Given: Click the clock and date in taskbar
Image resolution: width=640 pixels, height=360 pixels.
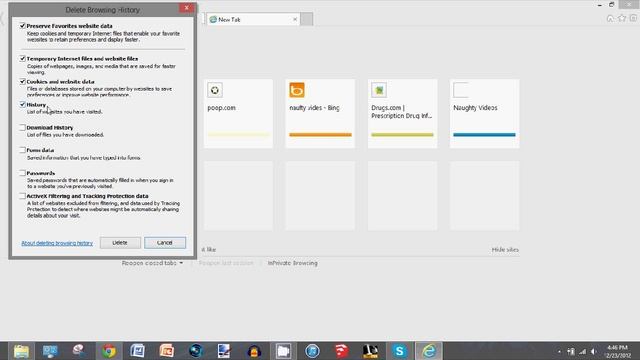Looking at the screenshot, I should coord(618,351).
